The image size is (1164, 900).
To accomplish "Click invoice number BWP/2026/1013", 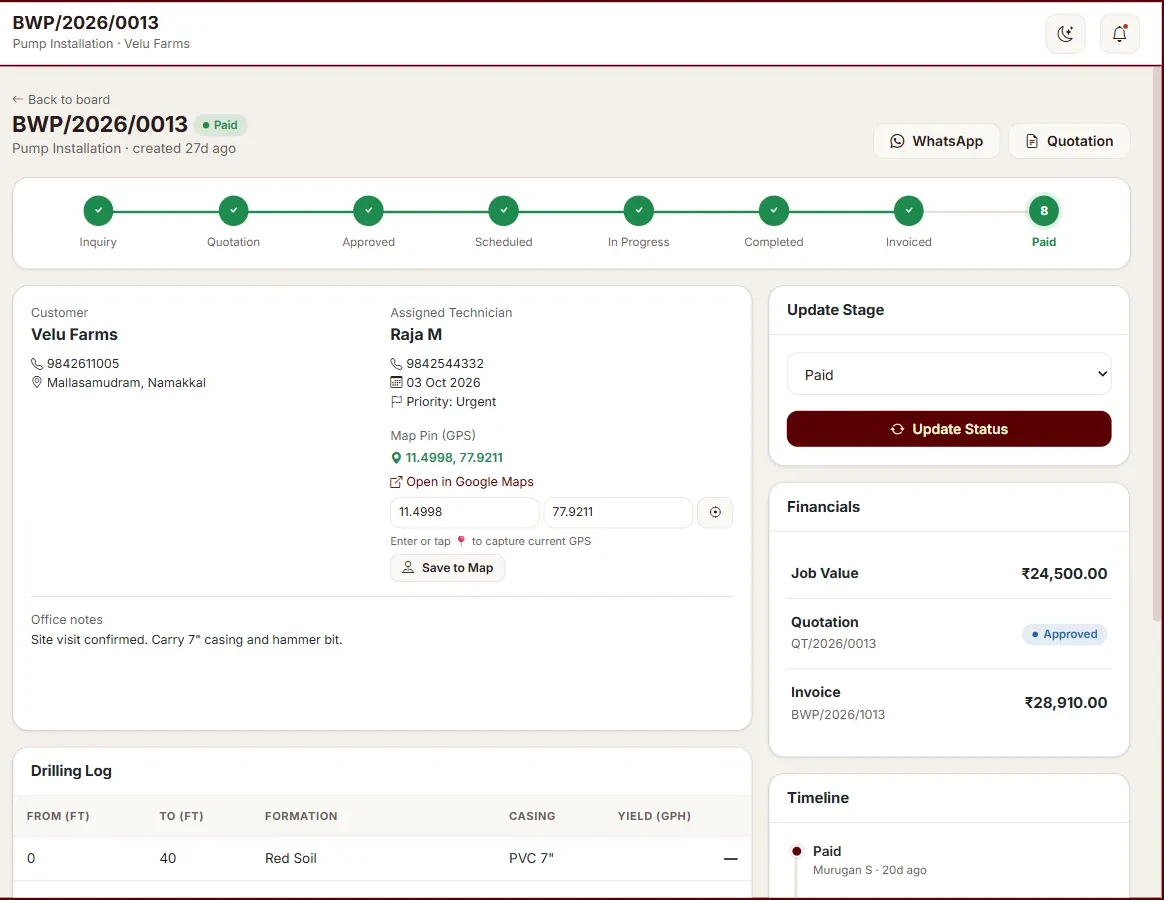I will click(837, 715).
